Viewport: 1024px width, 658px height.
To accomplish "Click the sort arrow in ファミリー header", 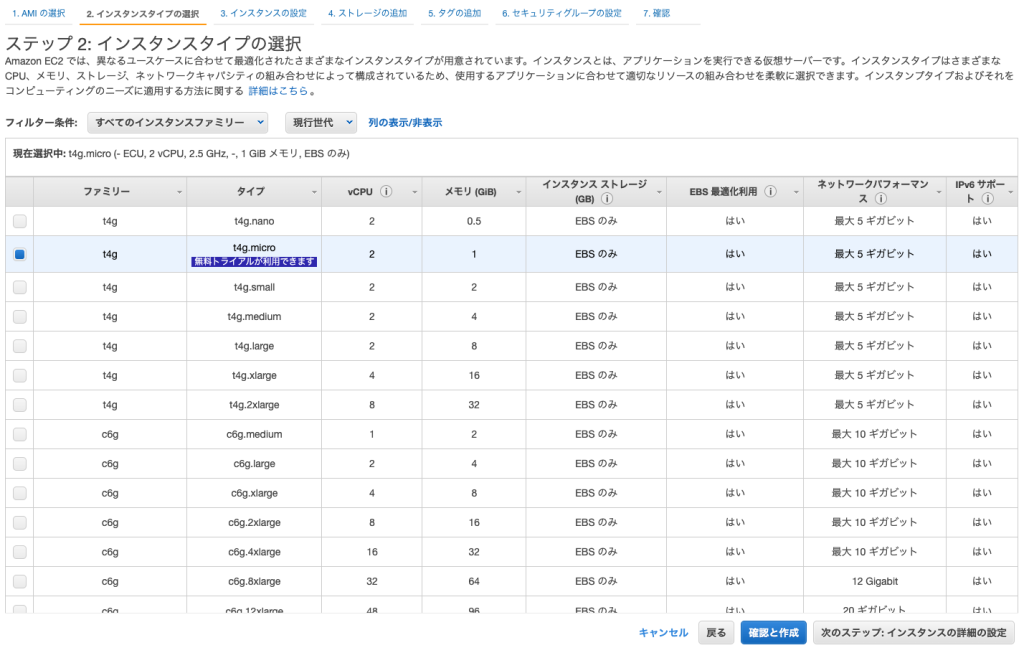I will [x=180, y=192].
